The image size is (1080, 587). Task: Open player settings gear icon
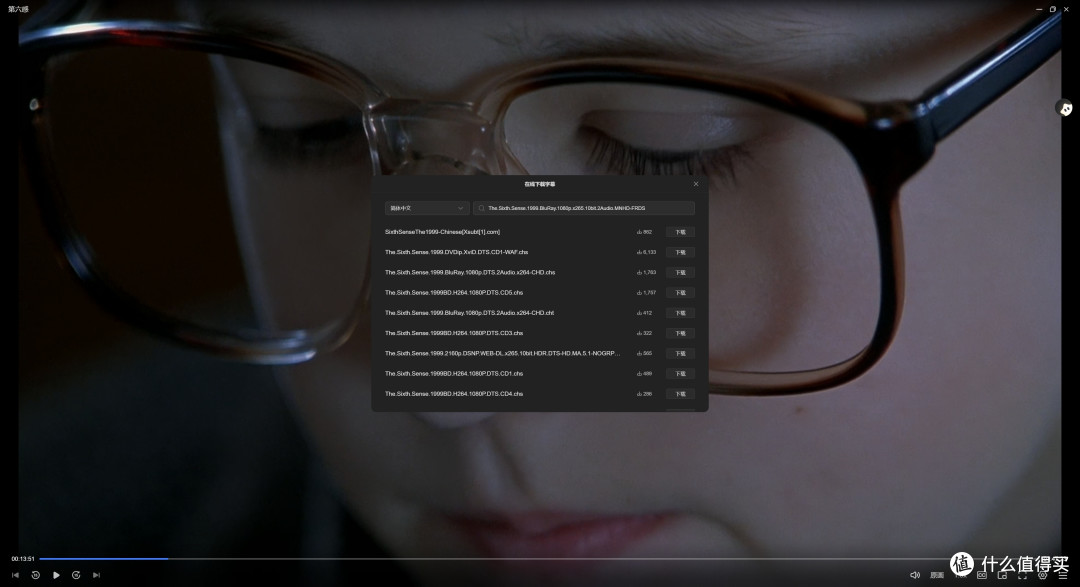click(x=1043, y=575)
